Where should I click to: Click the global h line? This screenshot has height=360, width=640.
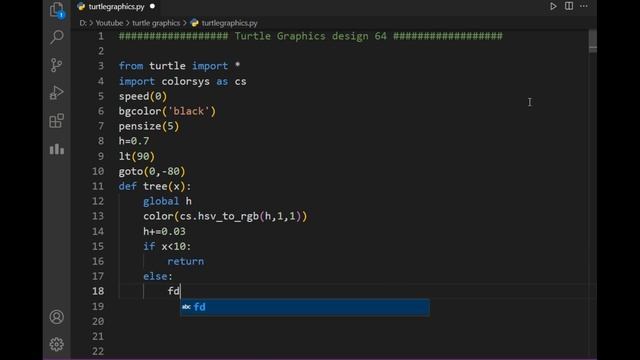pos(167,201)
